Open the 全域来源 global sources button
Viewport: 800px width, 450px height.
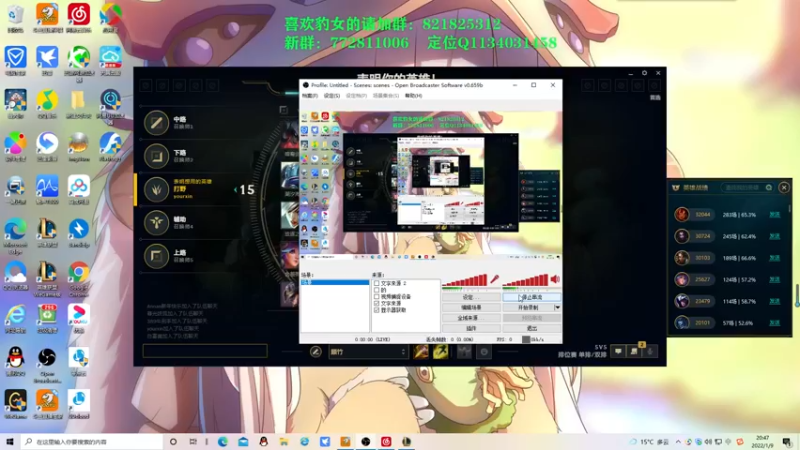click(x=471, y=318)
